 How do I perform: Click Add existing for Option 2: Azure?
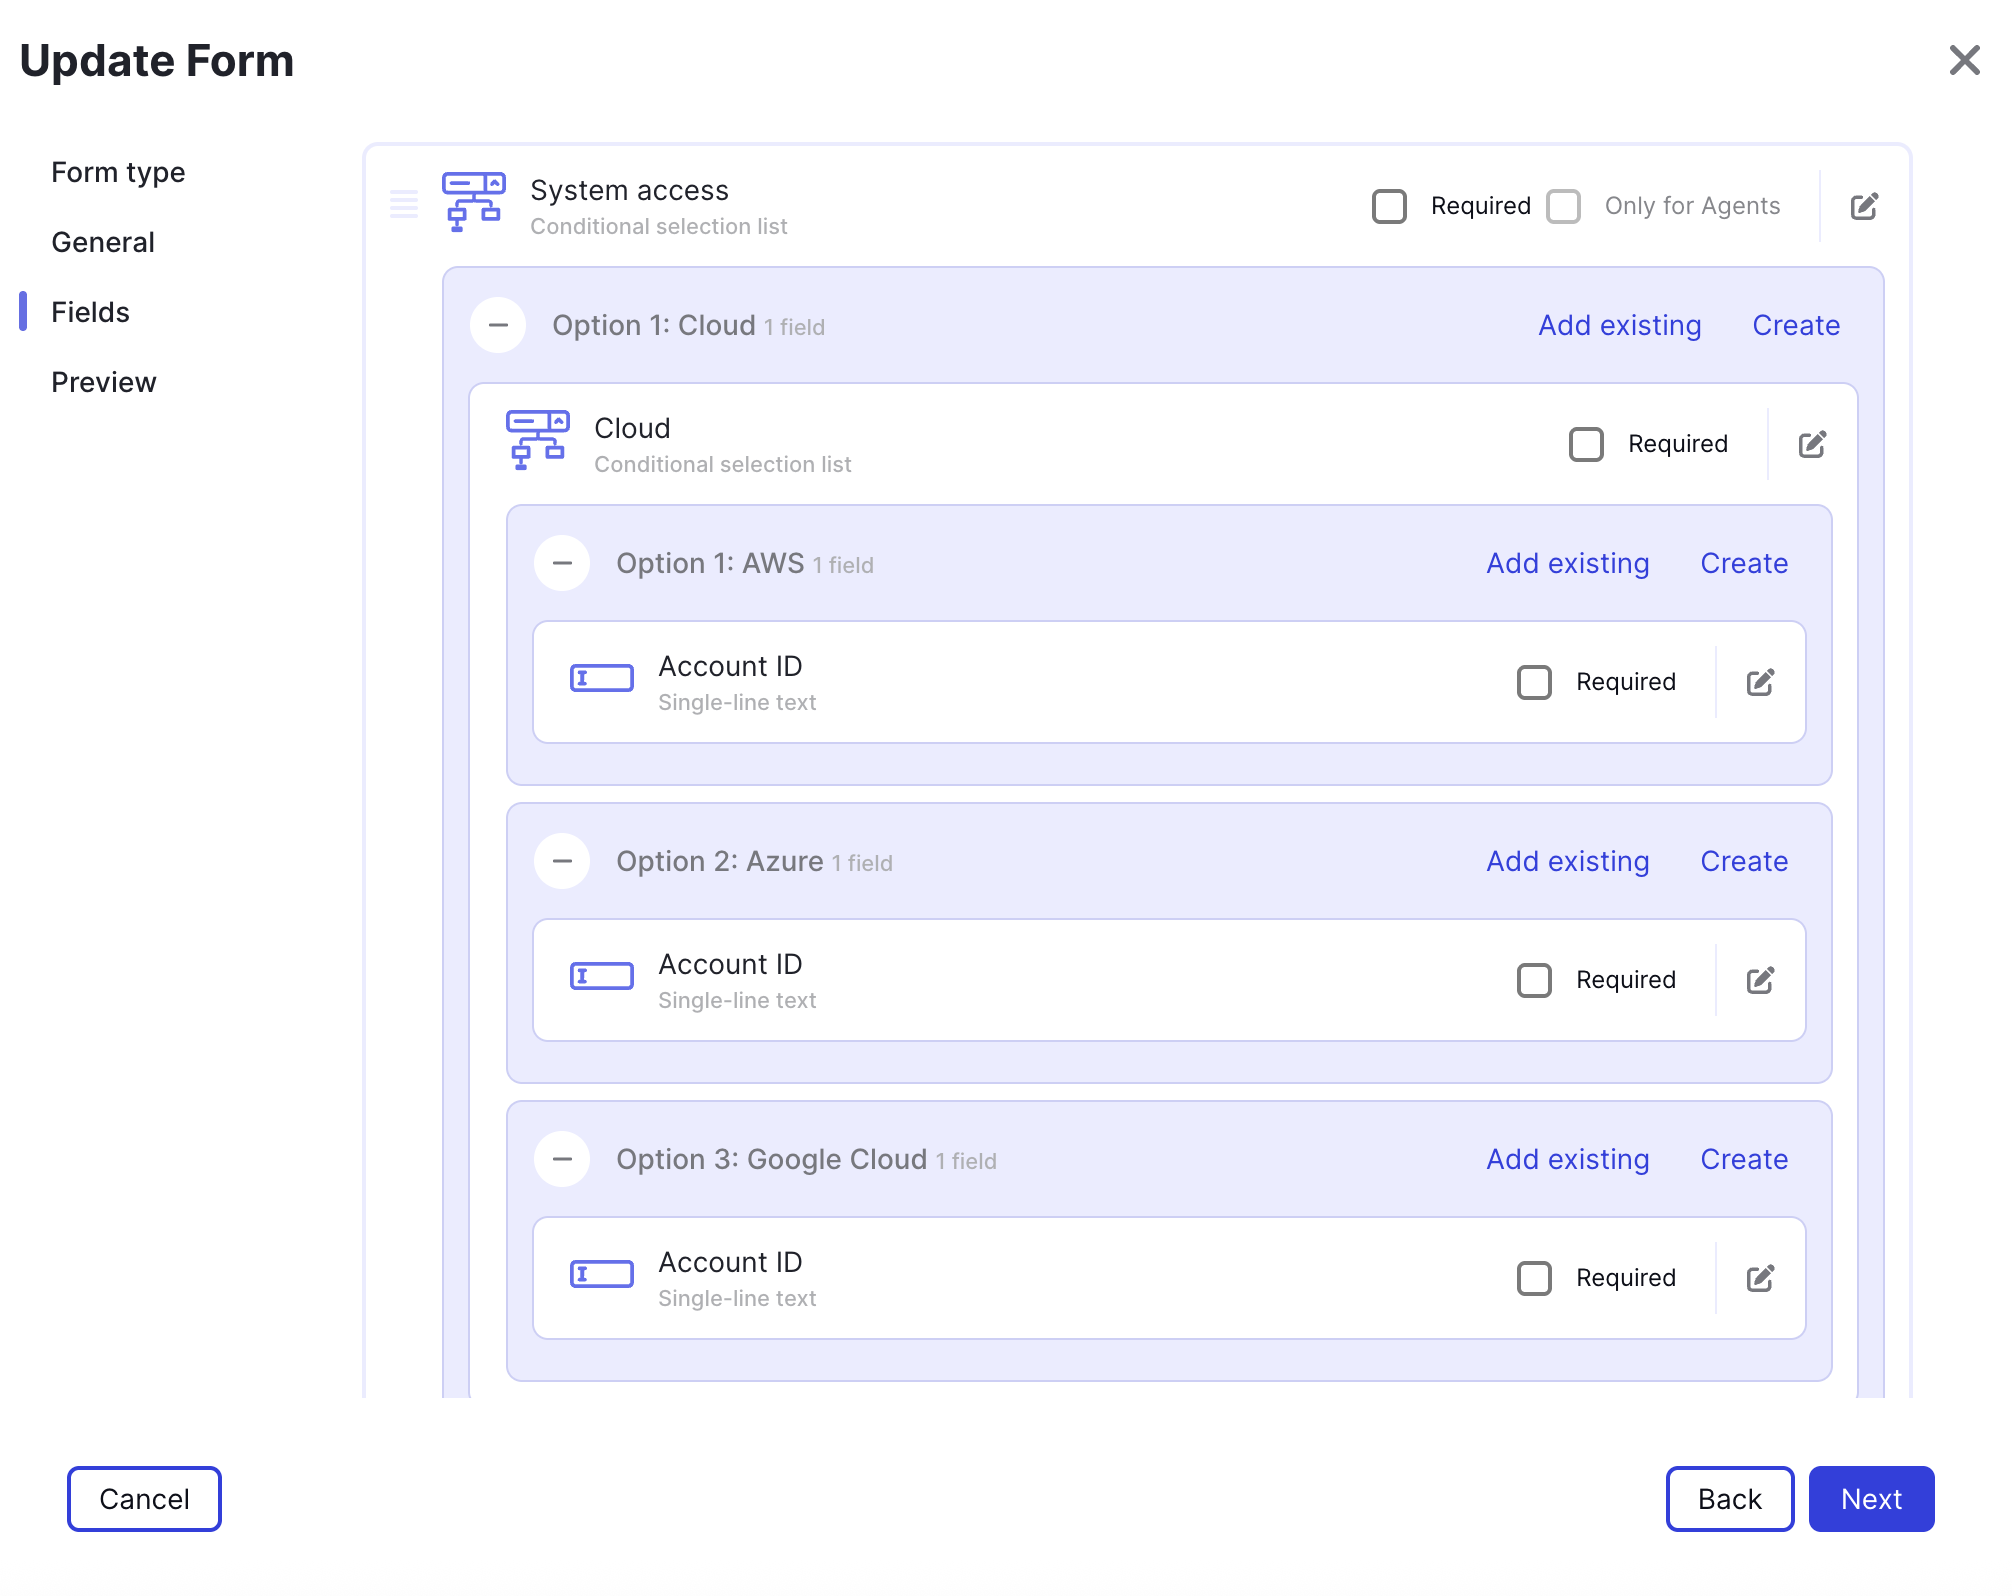tap(1568, 861)
